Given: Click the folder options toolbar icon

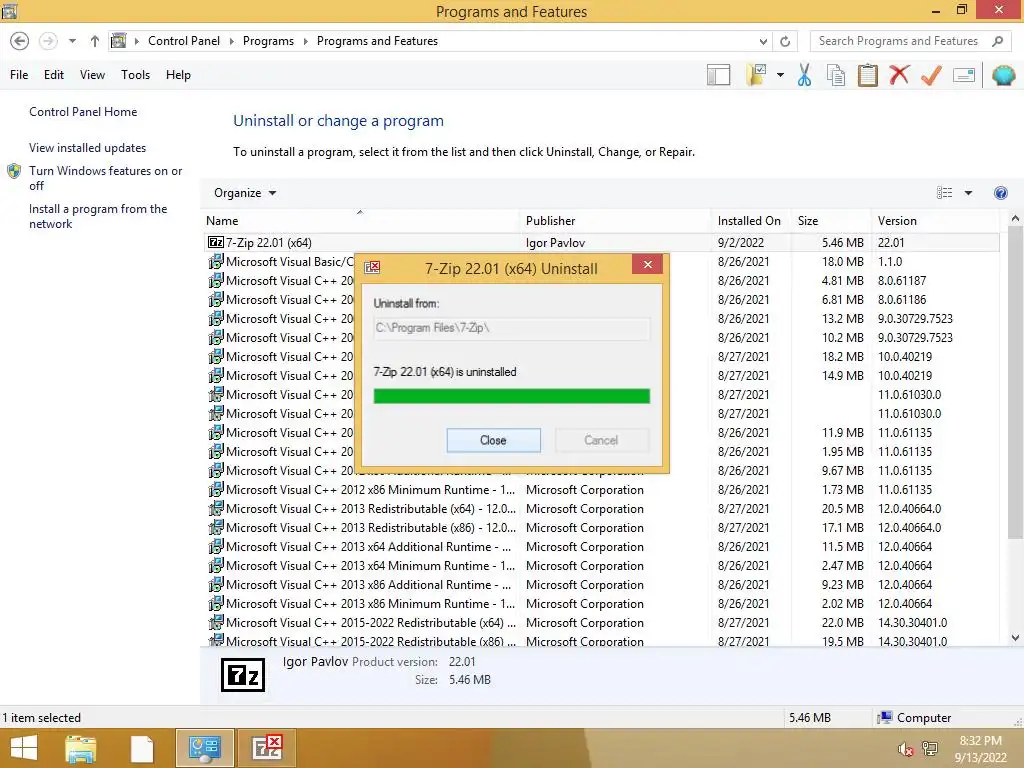Looking at the screenshot, I should pos(756,75).
